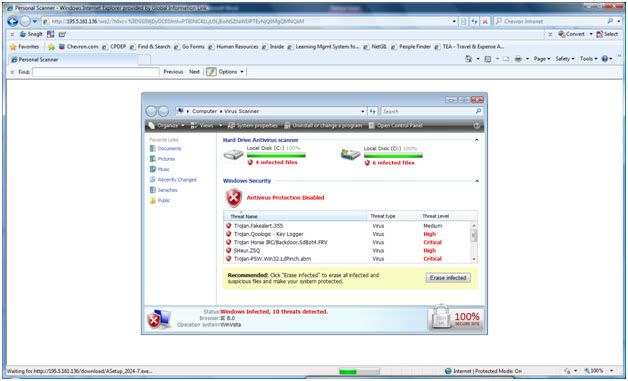Open the Inside favorites link
The image size is (628, 381).
(x=273, y=46)
